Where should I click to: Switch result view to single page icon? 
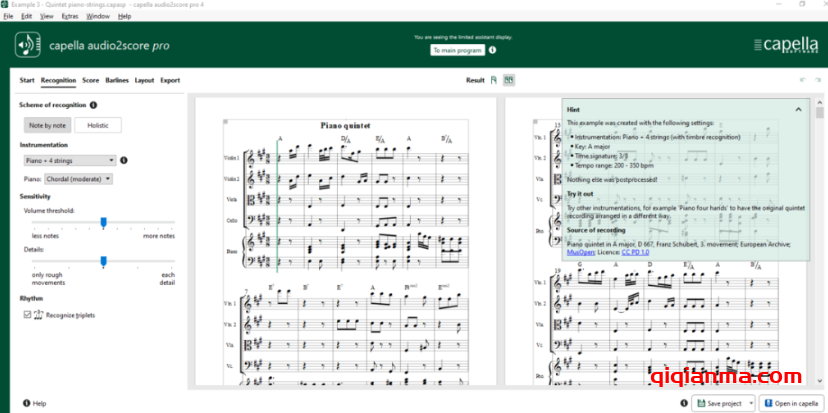494,80
